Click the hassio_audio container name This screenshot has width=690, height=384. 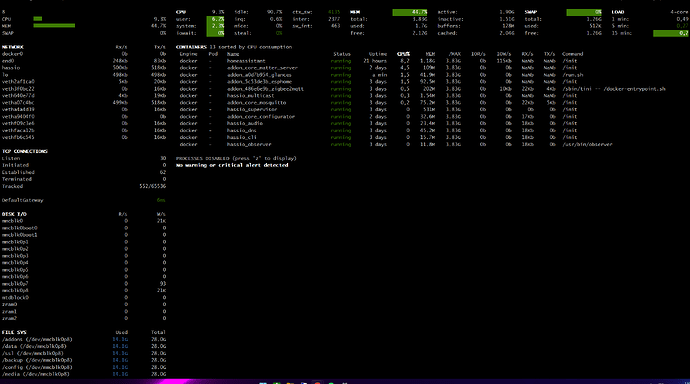tap(245, 124)
